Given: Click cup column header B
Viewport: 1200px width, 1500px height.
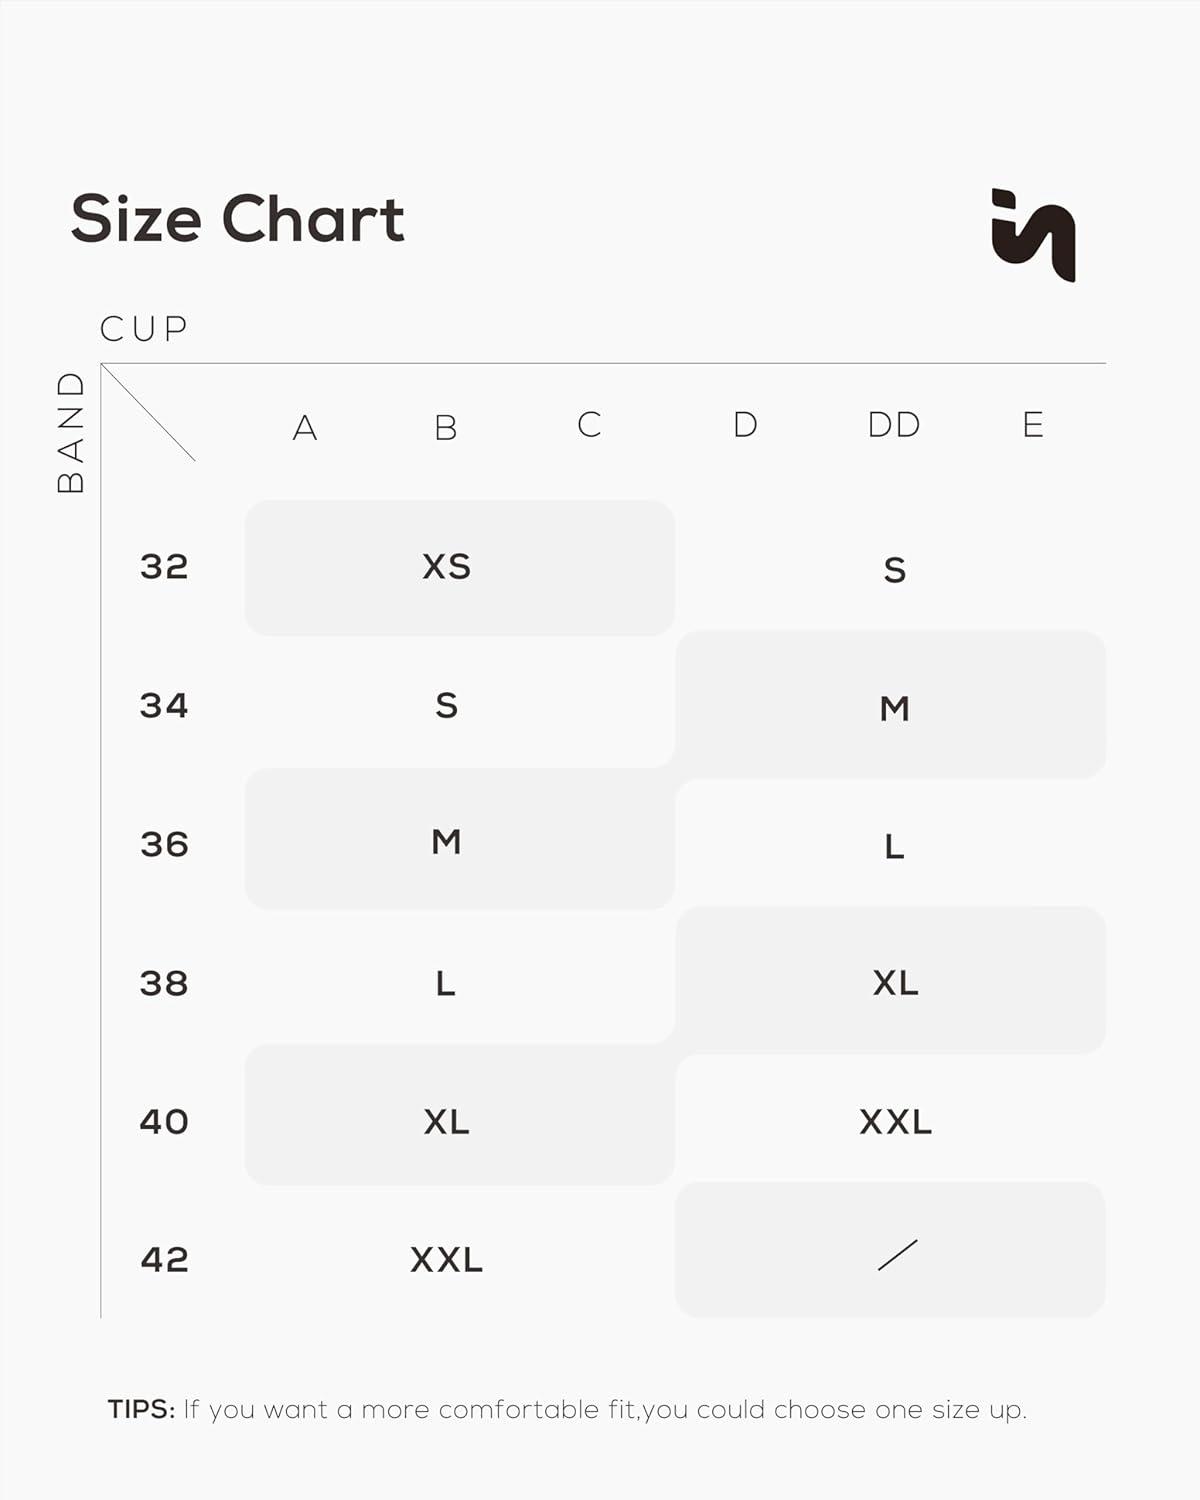Looking at the screenshot, I should tap(446, 428).
